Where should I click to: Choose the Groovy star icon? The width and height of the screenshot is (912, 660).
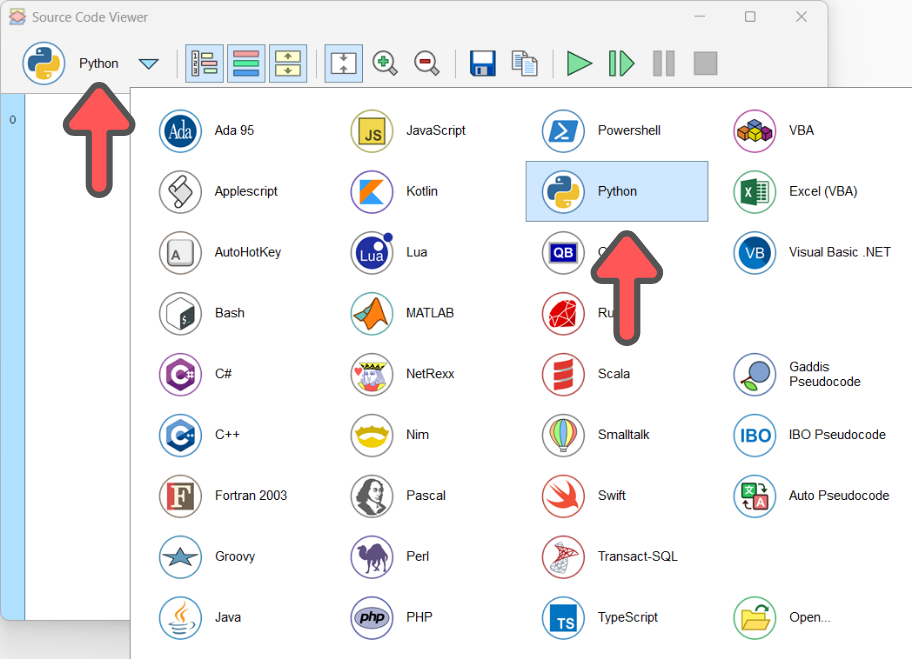(180, 557)
